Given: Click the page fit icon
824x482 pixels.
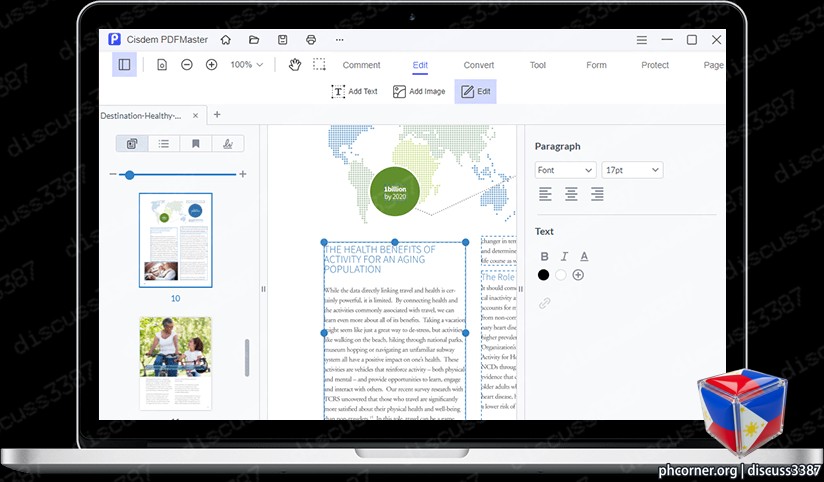Looking at the screenshot, I should [162, 65].
